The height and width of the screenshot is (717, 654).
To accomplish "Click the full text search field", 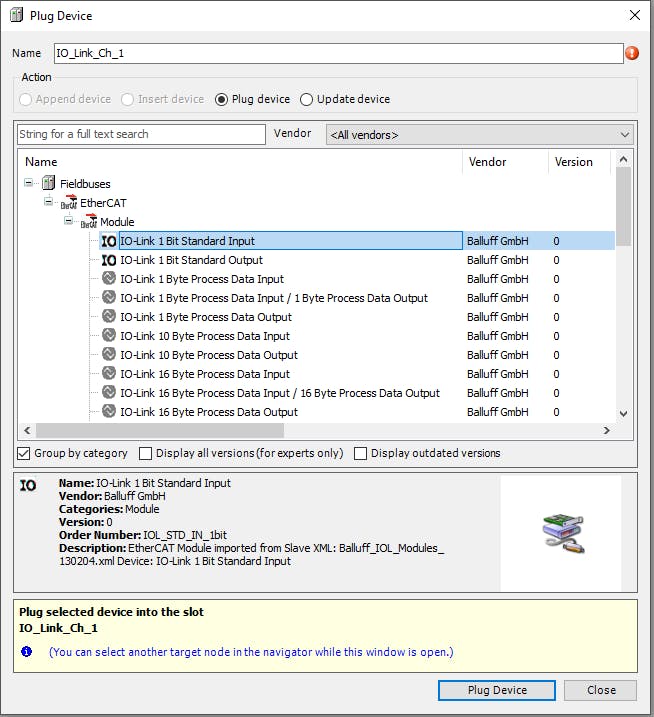I will [141, 134].
